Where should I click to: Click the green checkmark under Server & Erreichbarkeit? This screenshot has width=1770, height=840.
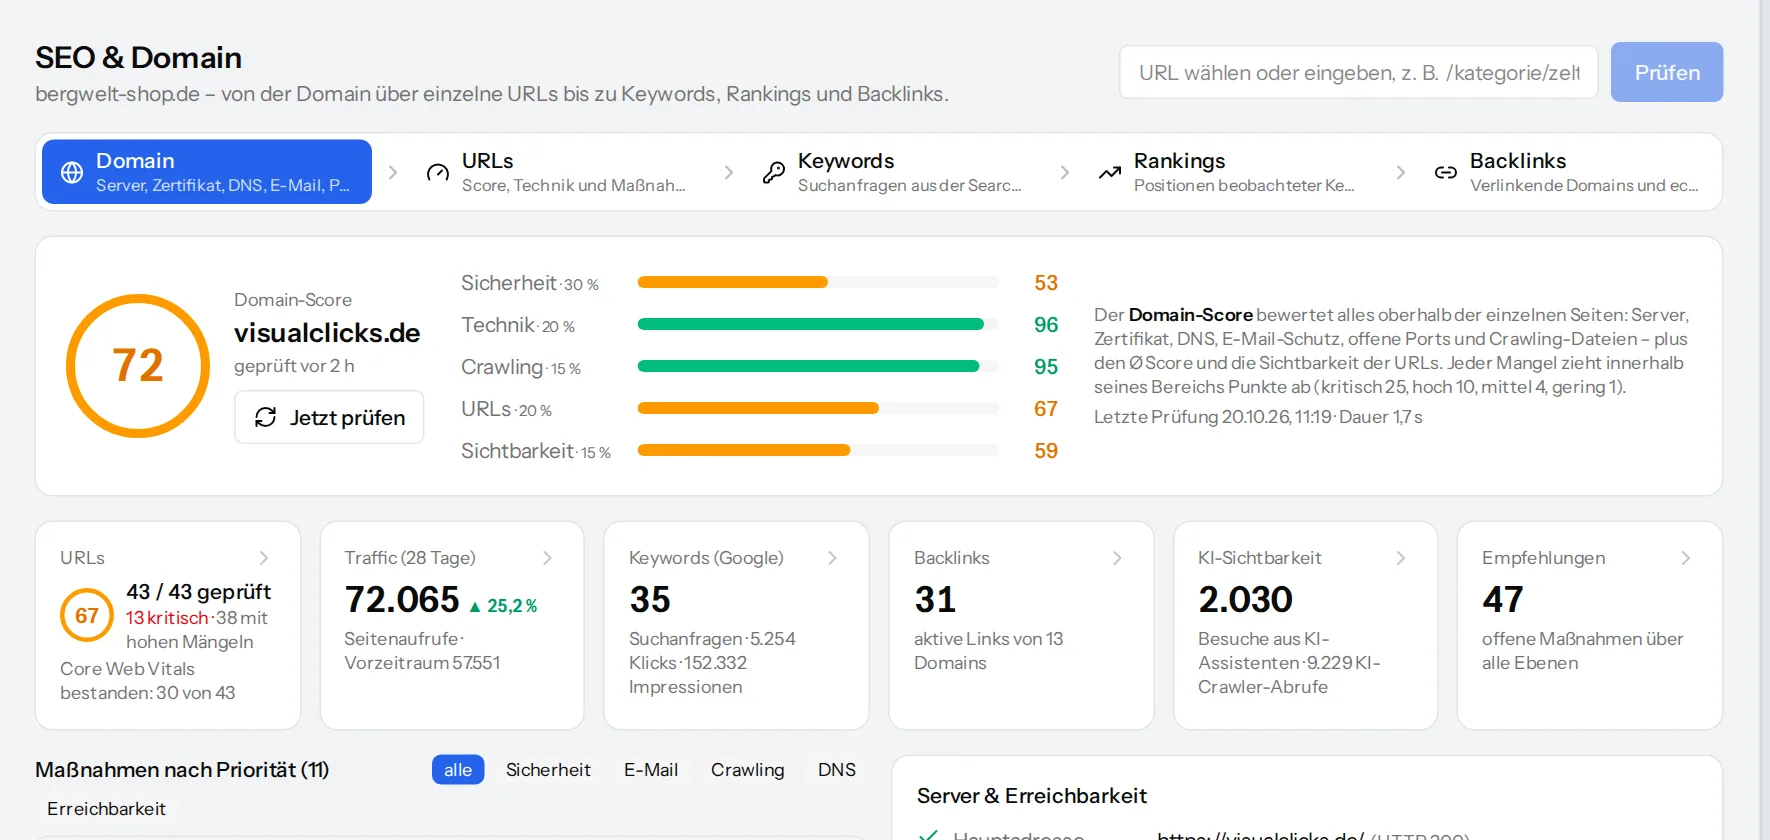coord(928,835)
